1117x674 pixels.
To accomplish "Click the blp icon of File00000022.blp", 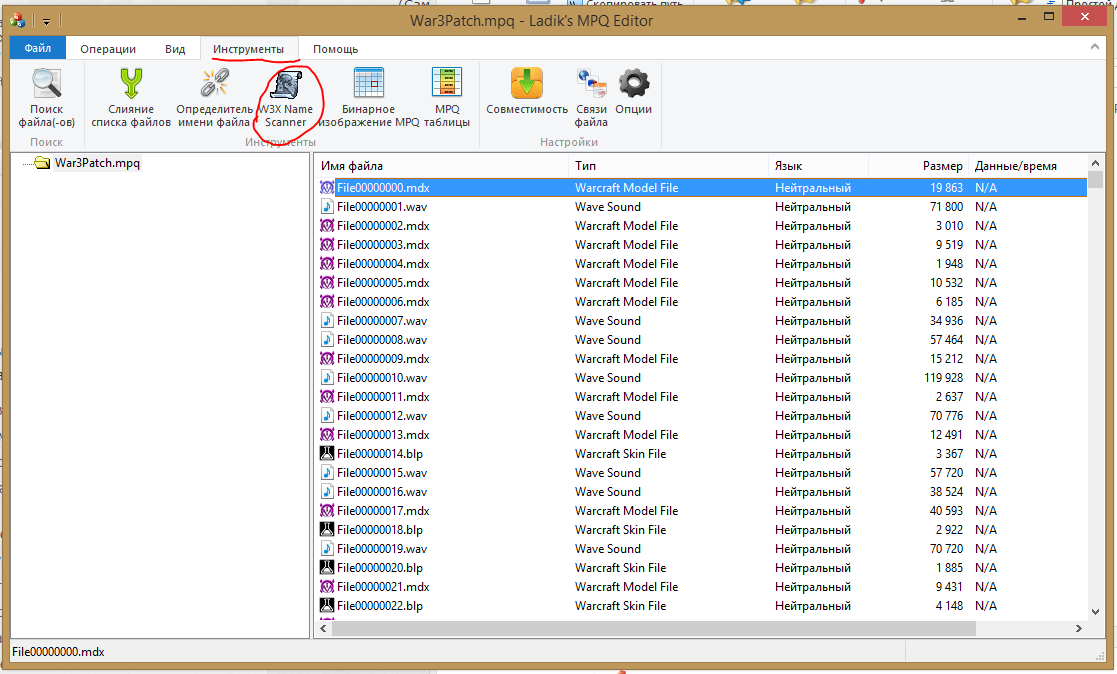I will click(327, 606).
